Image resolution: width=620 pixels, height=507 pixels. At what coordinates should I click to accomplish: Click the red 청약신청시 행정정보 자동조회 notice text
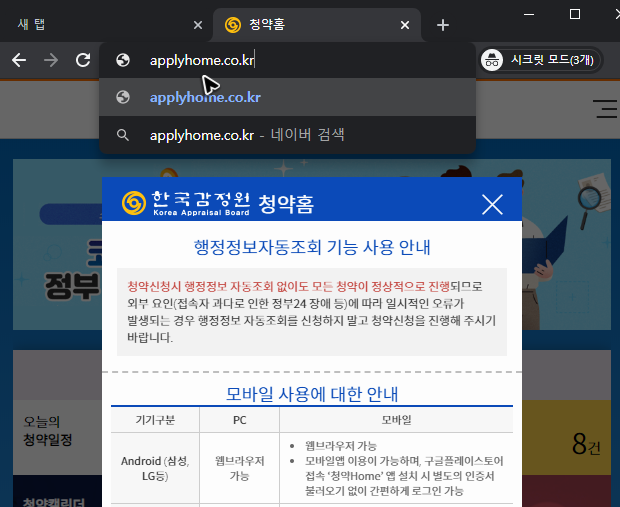click(289, 286)
